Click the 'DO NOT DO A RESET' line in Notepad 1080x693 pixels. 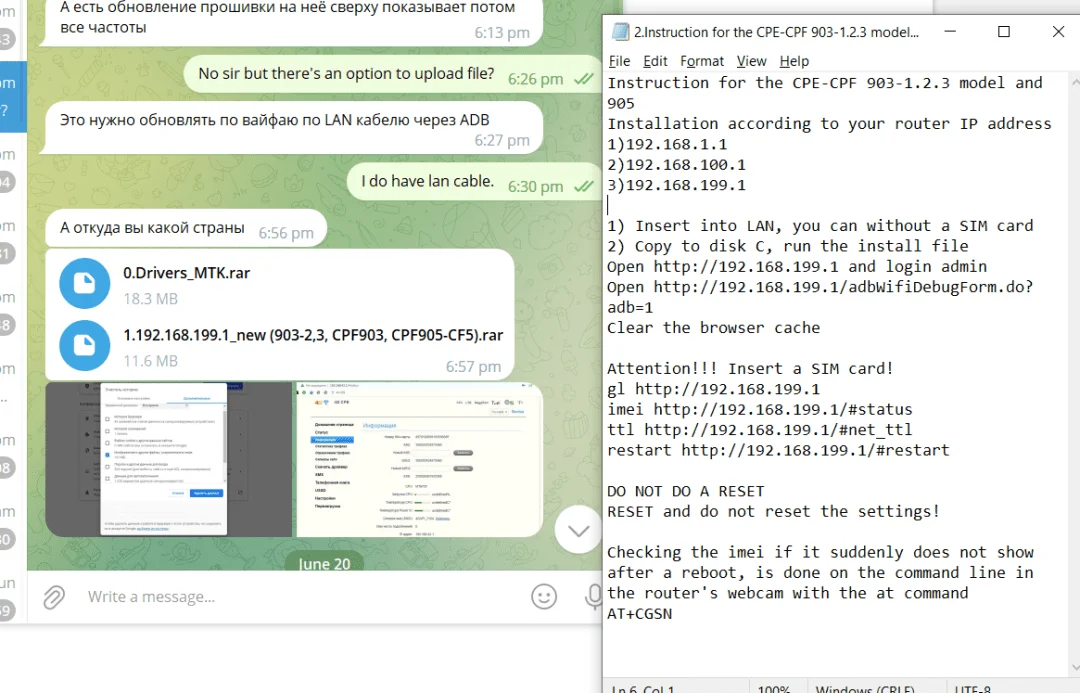point(685,491)
